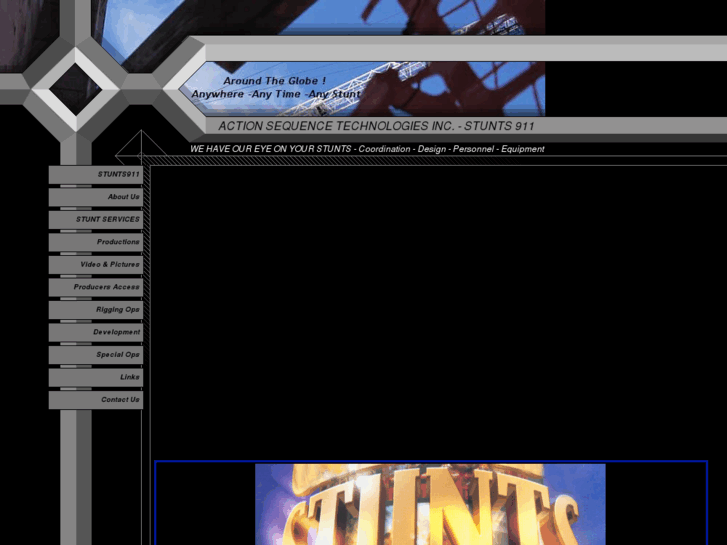
Task: Click the Producers Access button
Action: point(96,288)
